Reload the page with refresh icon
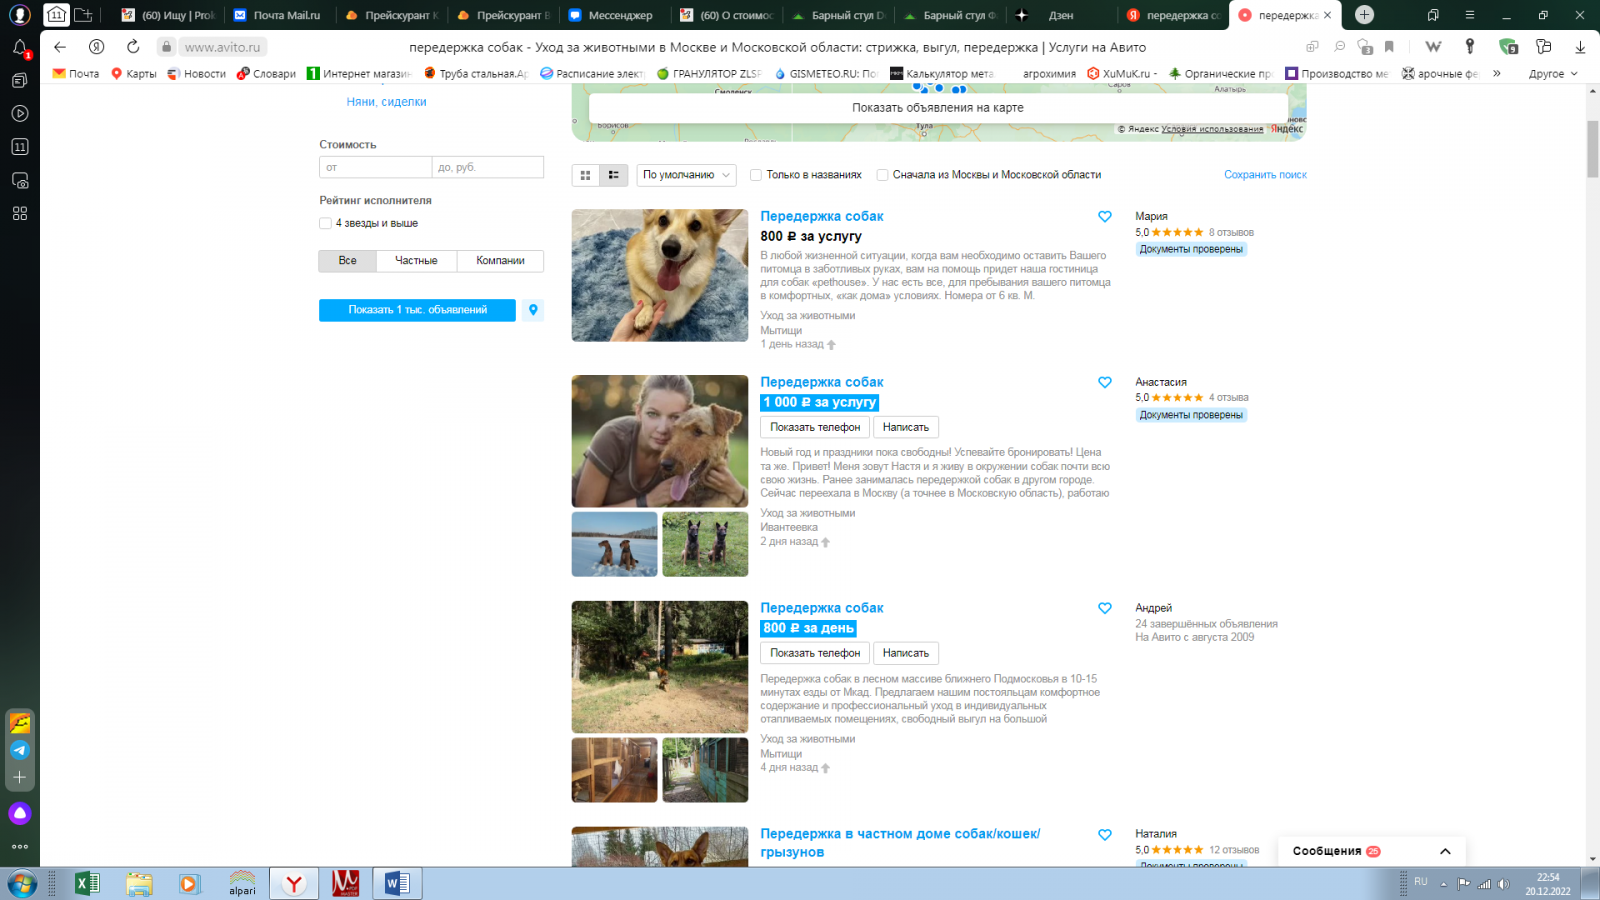This screenshot has width=1600, height=900. (x=133, y=47)
